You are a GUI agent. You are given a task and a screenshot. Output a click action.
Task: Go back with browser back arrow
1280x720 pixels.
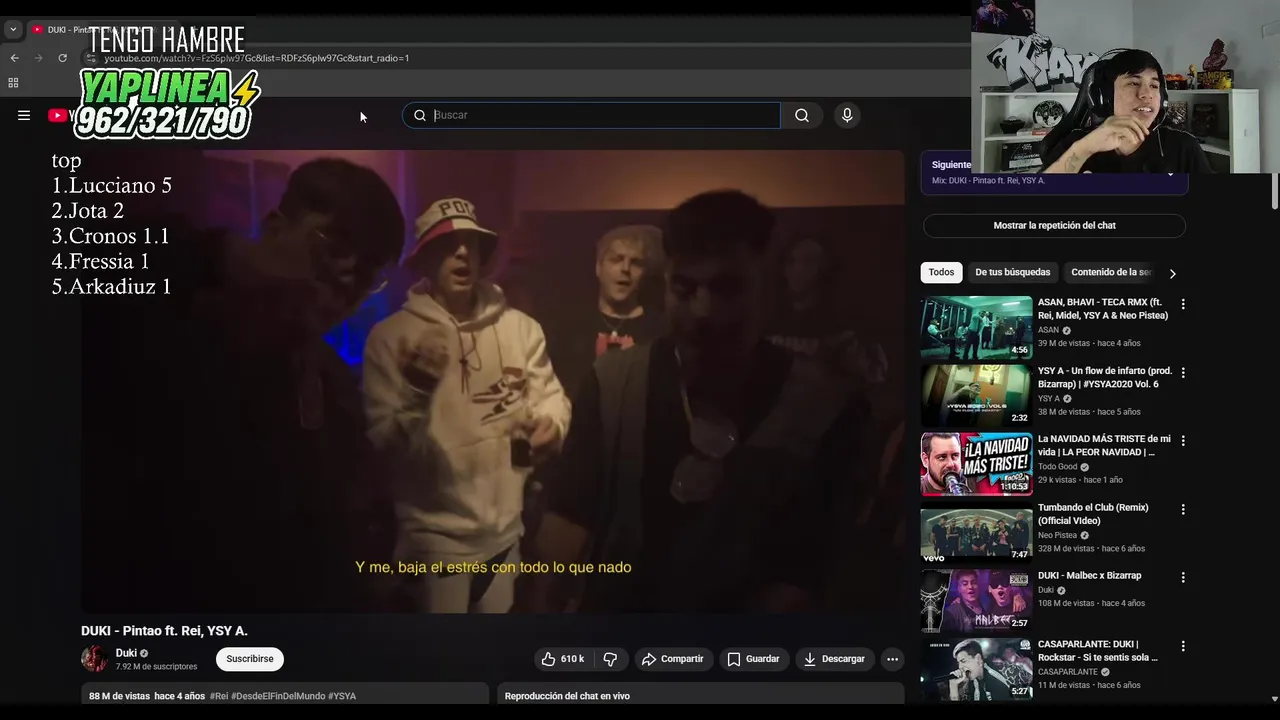14,58
